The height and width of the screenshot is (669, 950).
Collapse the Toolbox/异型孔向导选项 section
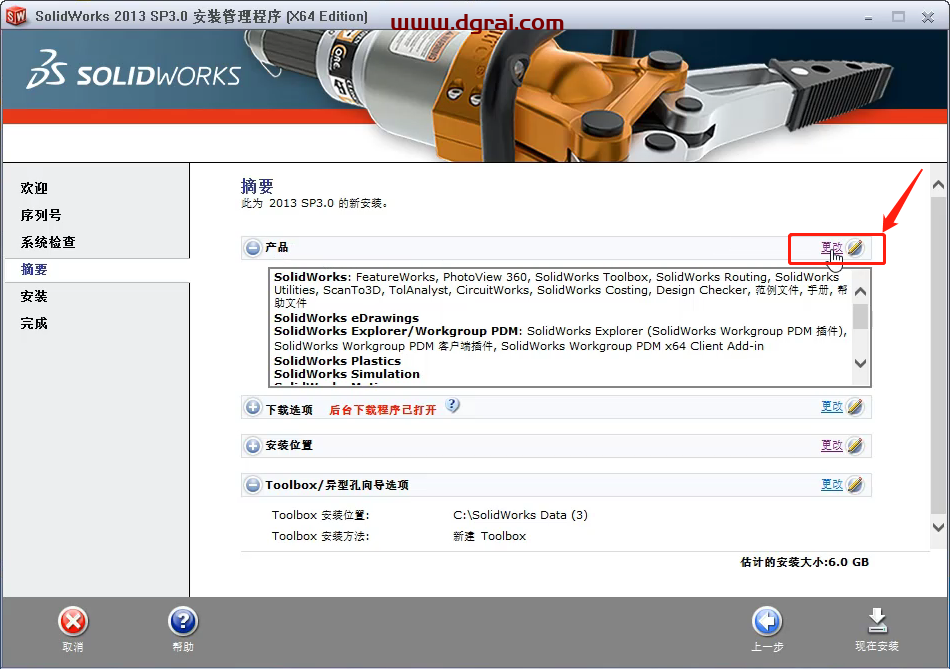pyautogui.click(x=253, y=485)
